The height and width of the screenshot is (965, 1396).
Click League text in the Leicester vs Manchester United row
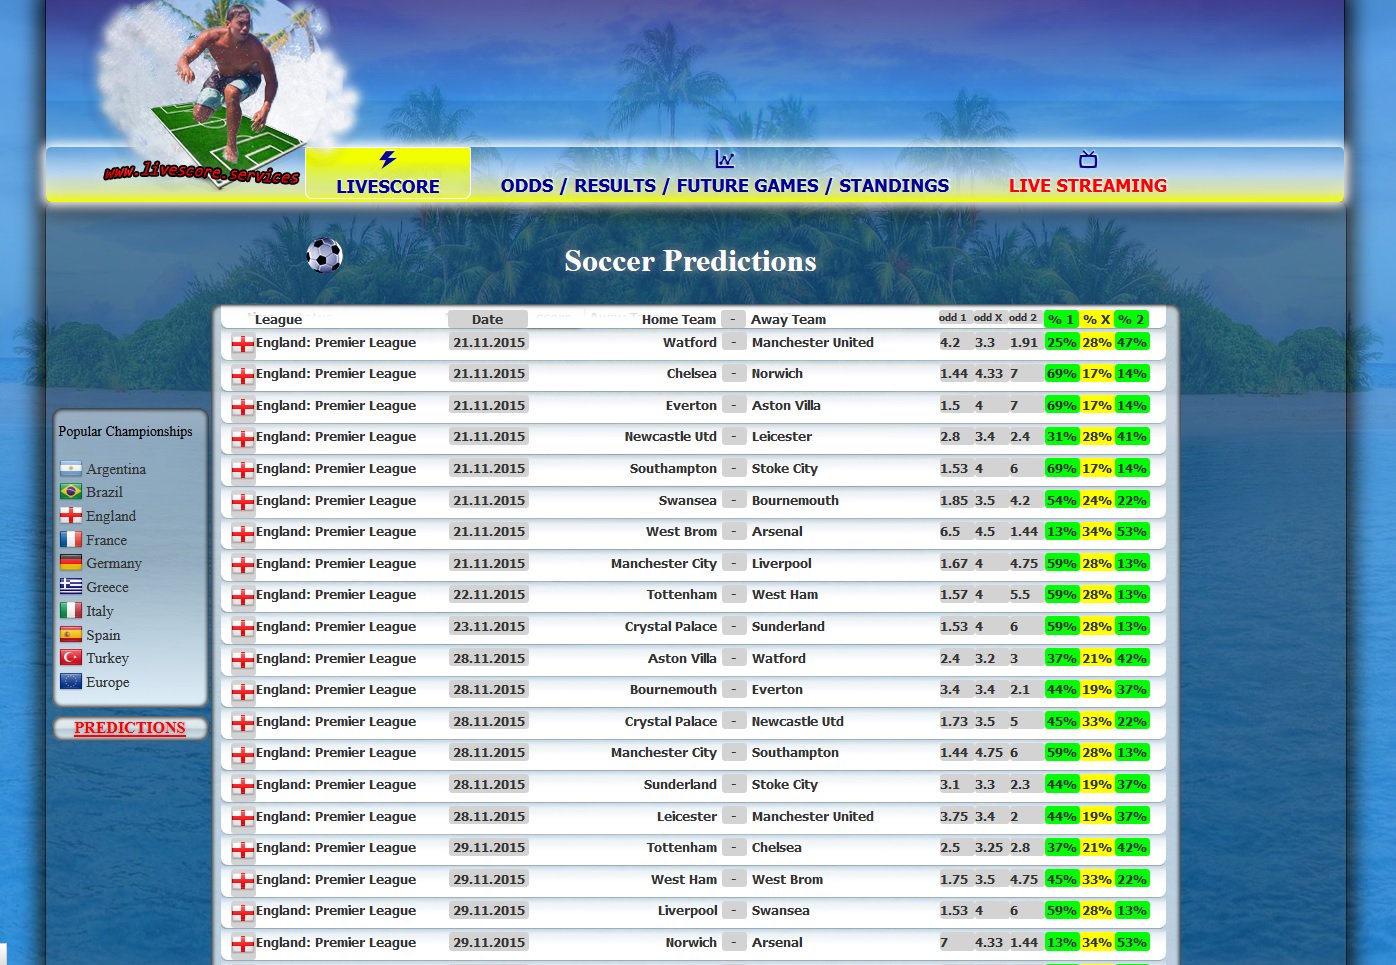(x=336, y=817)
